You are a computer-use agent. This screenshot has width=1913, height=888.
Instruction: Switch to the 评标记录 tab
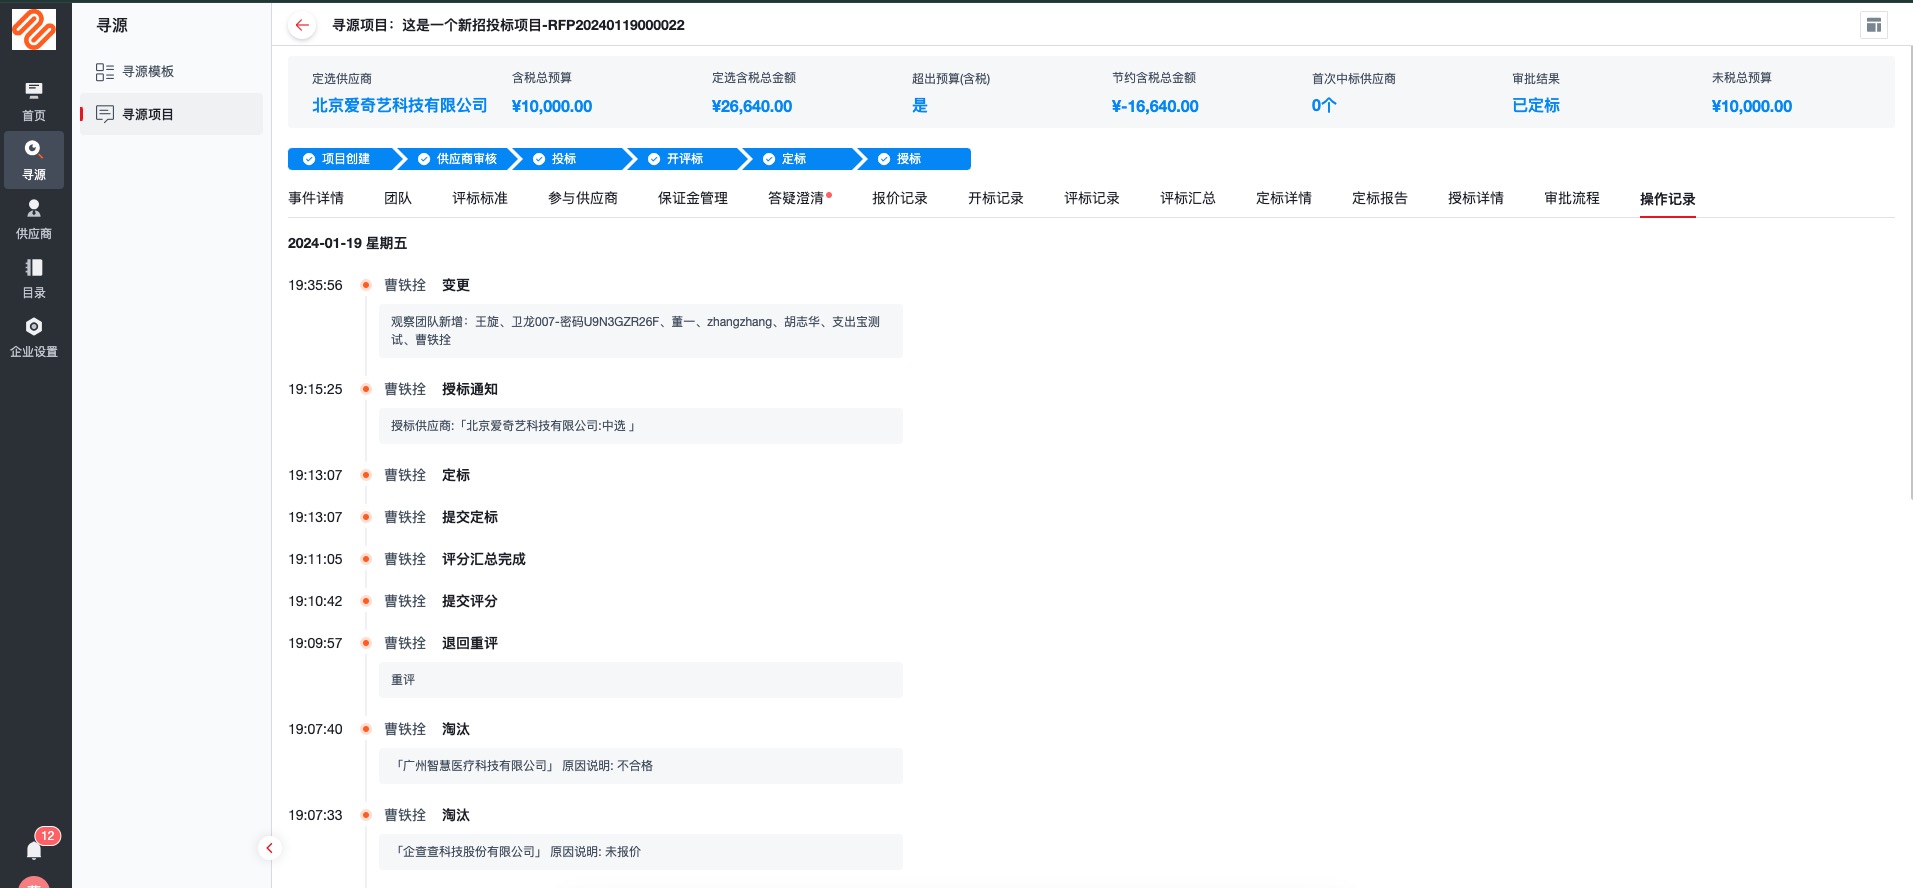(1092, 198)
